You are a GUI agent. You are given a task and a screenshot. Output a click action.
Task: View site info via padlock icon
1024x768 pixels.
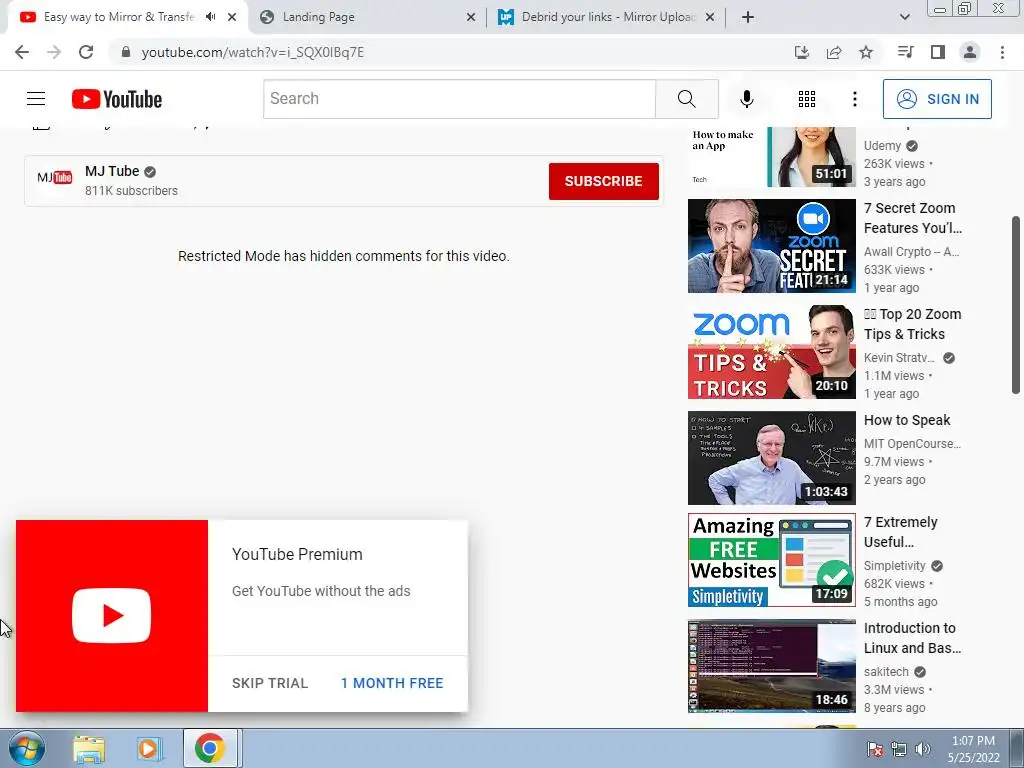click(x=126, y=52)
